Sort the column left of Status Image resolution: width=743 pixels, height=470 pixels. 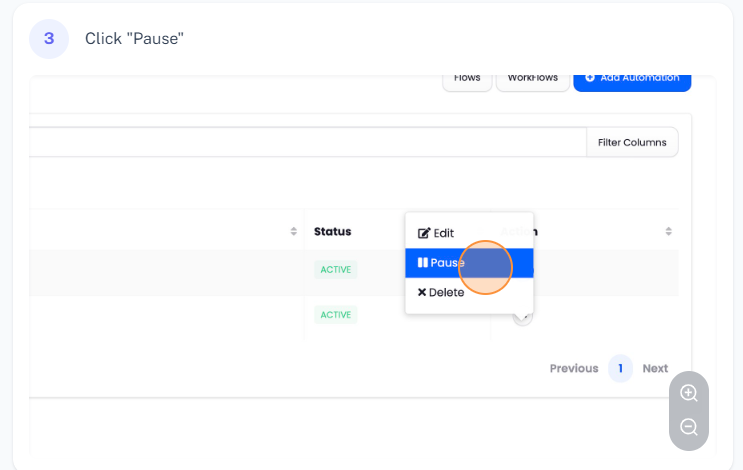pyautogui.click(x=293, y=231)
